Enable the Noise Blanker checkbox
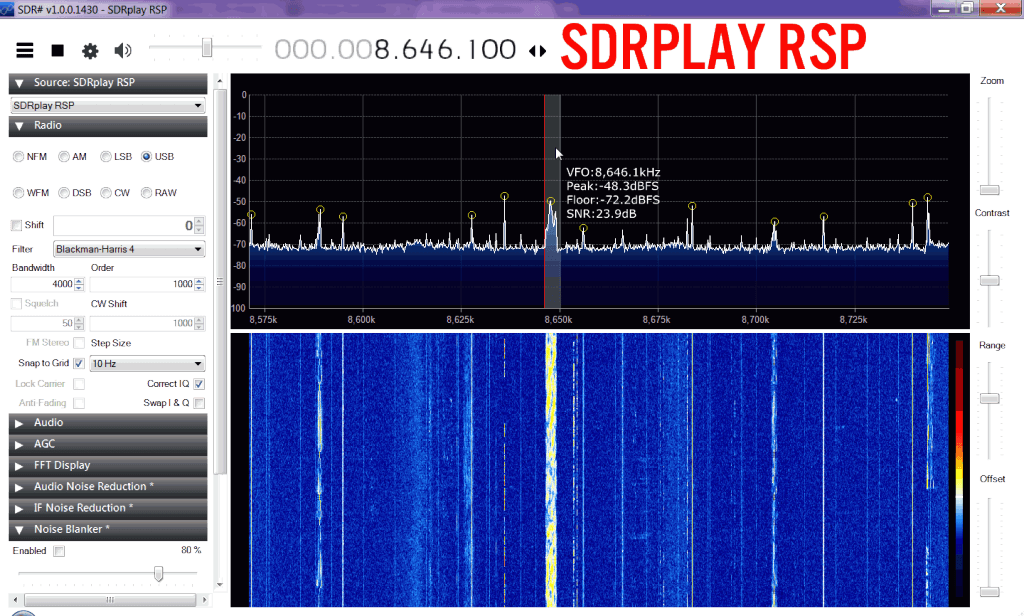Viewport: 1024px width, 616px height. [x=59, y=550]
